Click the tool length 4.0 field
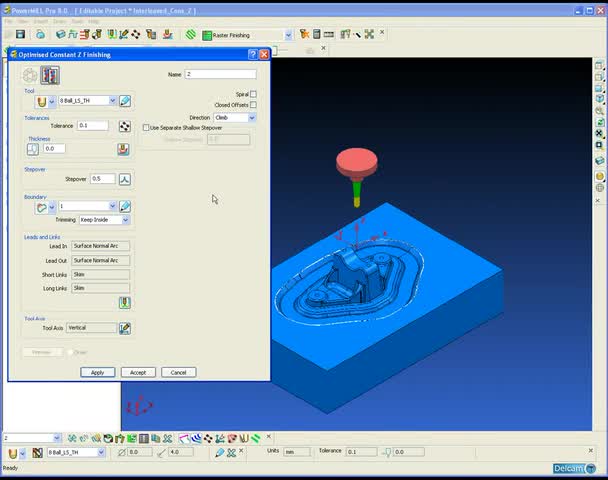 tap(181, 452)
